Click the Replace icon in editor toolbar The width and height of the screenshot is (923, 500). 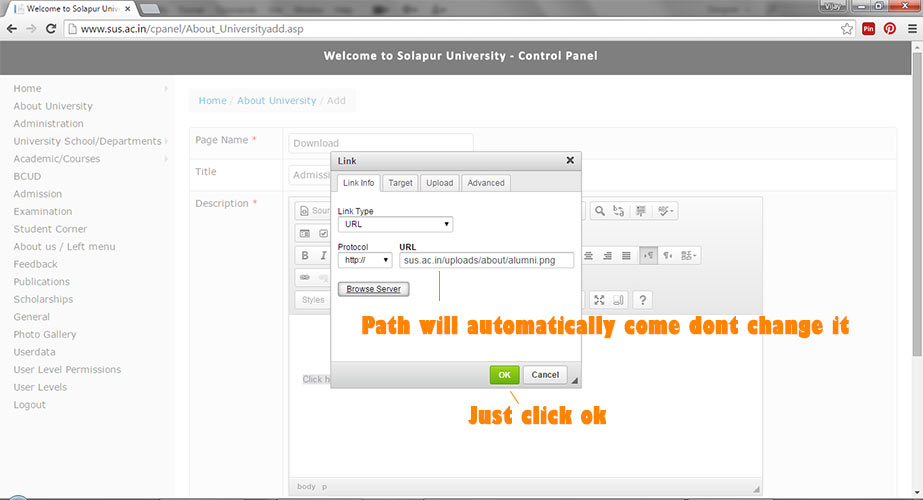[x=619, y=211]
